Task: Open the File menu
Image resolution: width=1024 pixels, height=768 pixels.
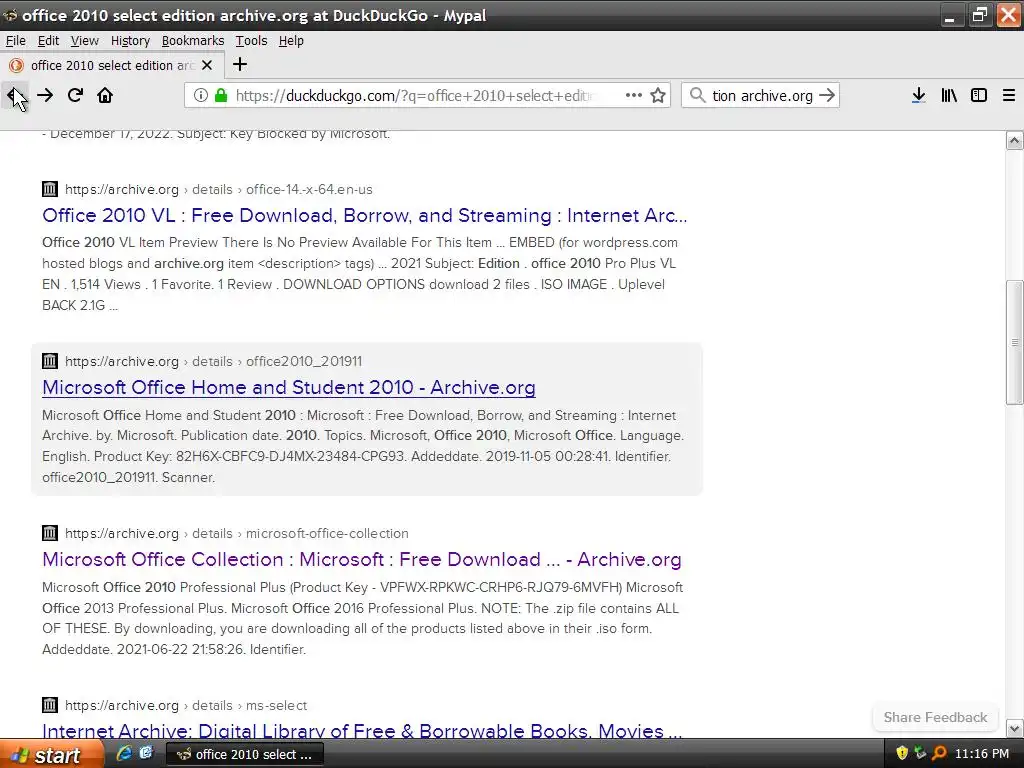Action: click(x=16, y=40)
